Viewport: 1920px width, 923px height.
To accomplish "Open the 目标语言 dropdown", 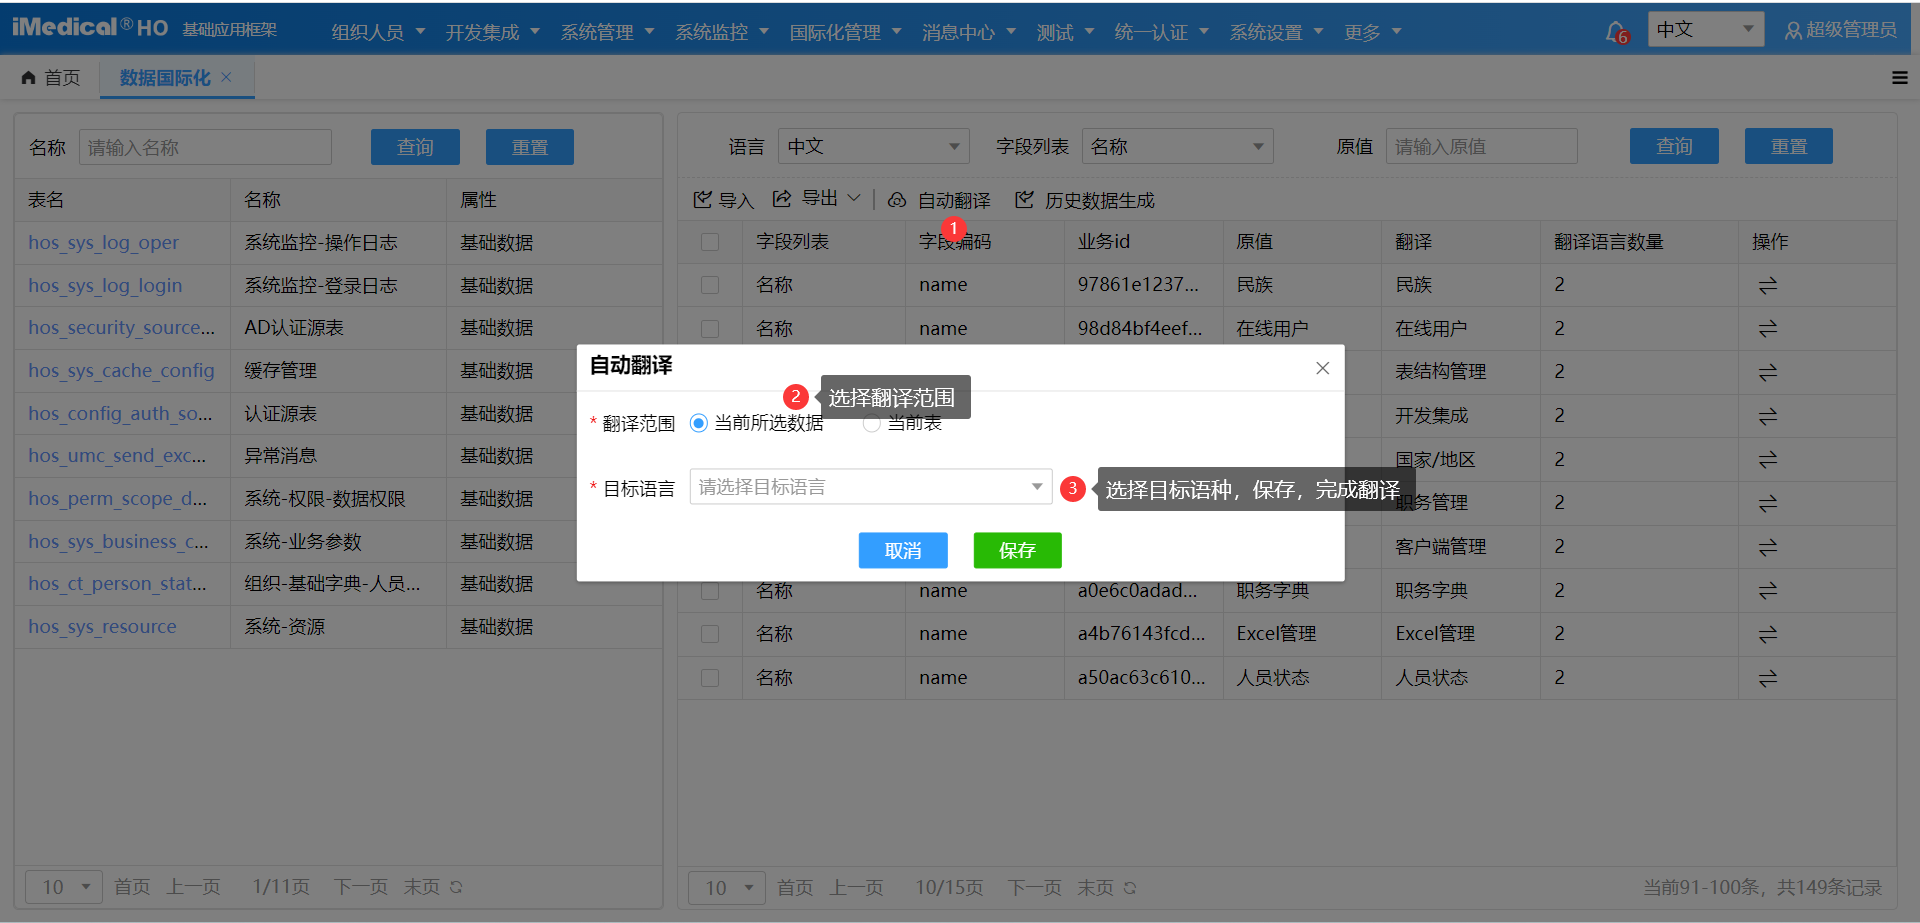I will point(870,487).
